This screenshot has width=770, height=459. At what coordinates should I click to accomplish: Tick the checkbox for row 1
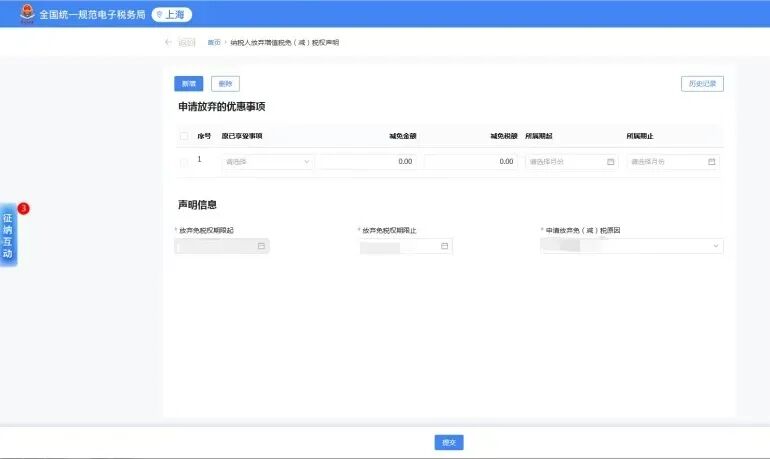click(x=184, y=162)
